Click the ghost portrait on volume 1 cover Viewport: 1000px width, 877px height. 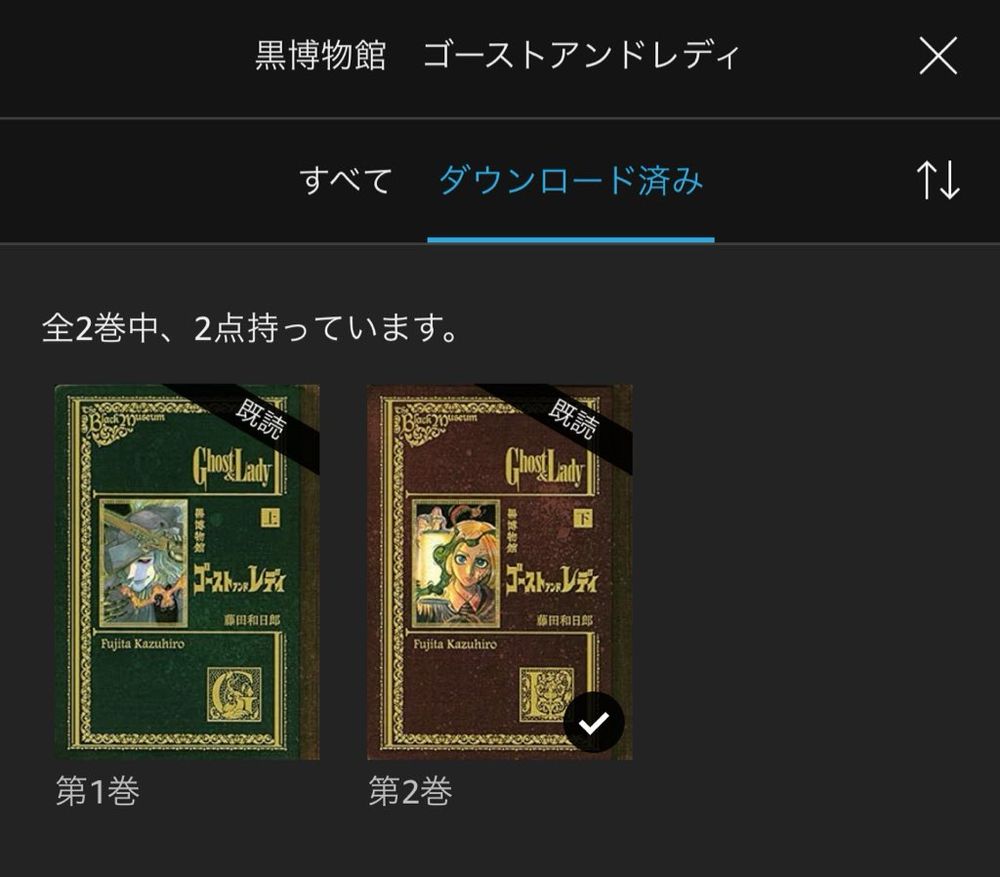point(144,563)
